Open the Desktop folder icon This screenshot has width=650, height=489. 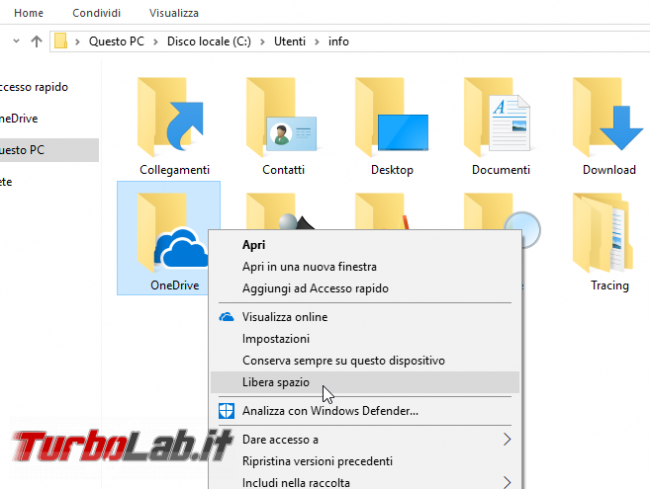[392, 117]
